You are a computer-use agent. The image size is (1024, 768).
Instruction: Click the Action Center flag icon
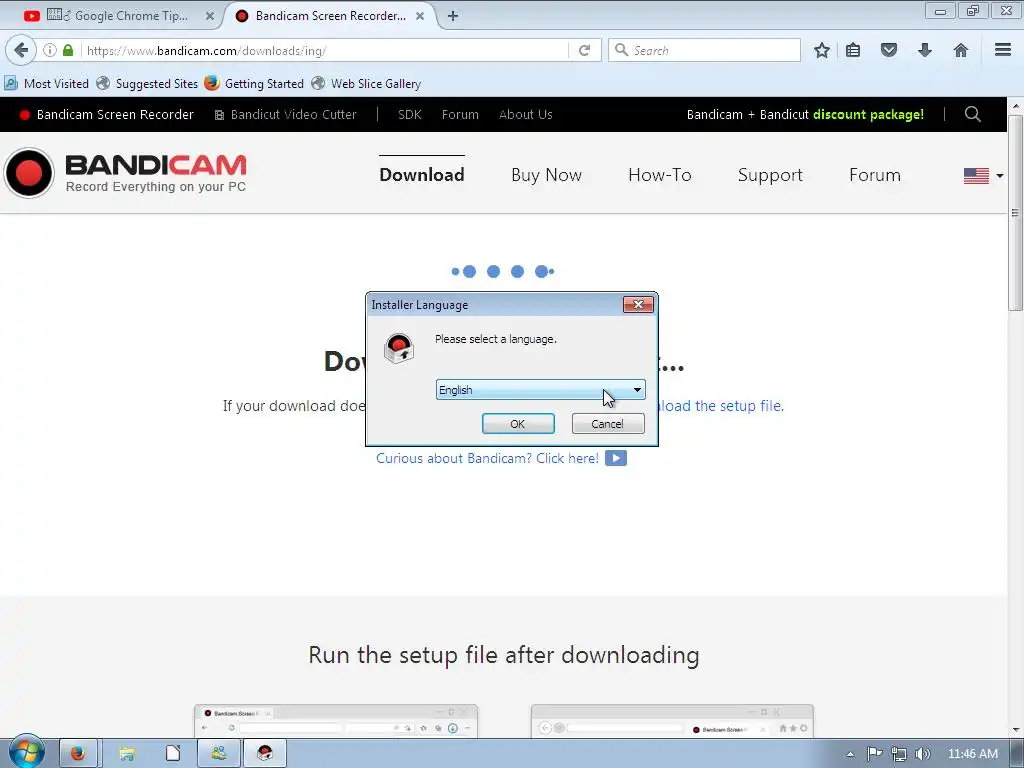pyautogui.click(x=874, y=754)
